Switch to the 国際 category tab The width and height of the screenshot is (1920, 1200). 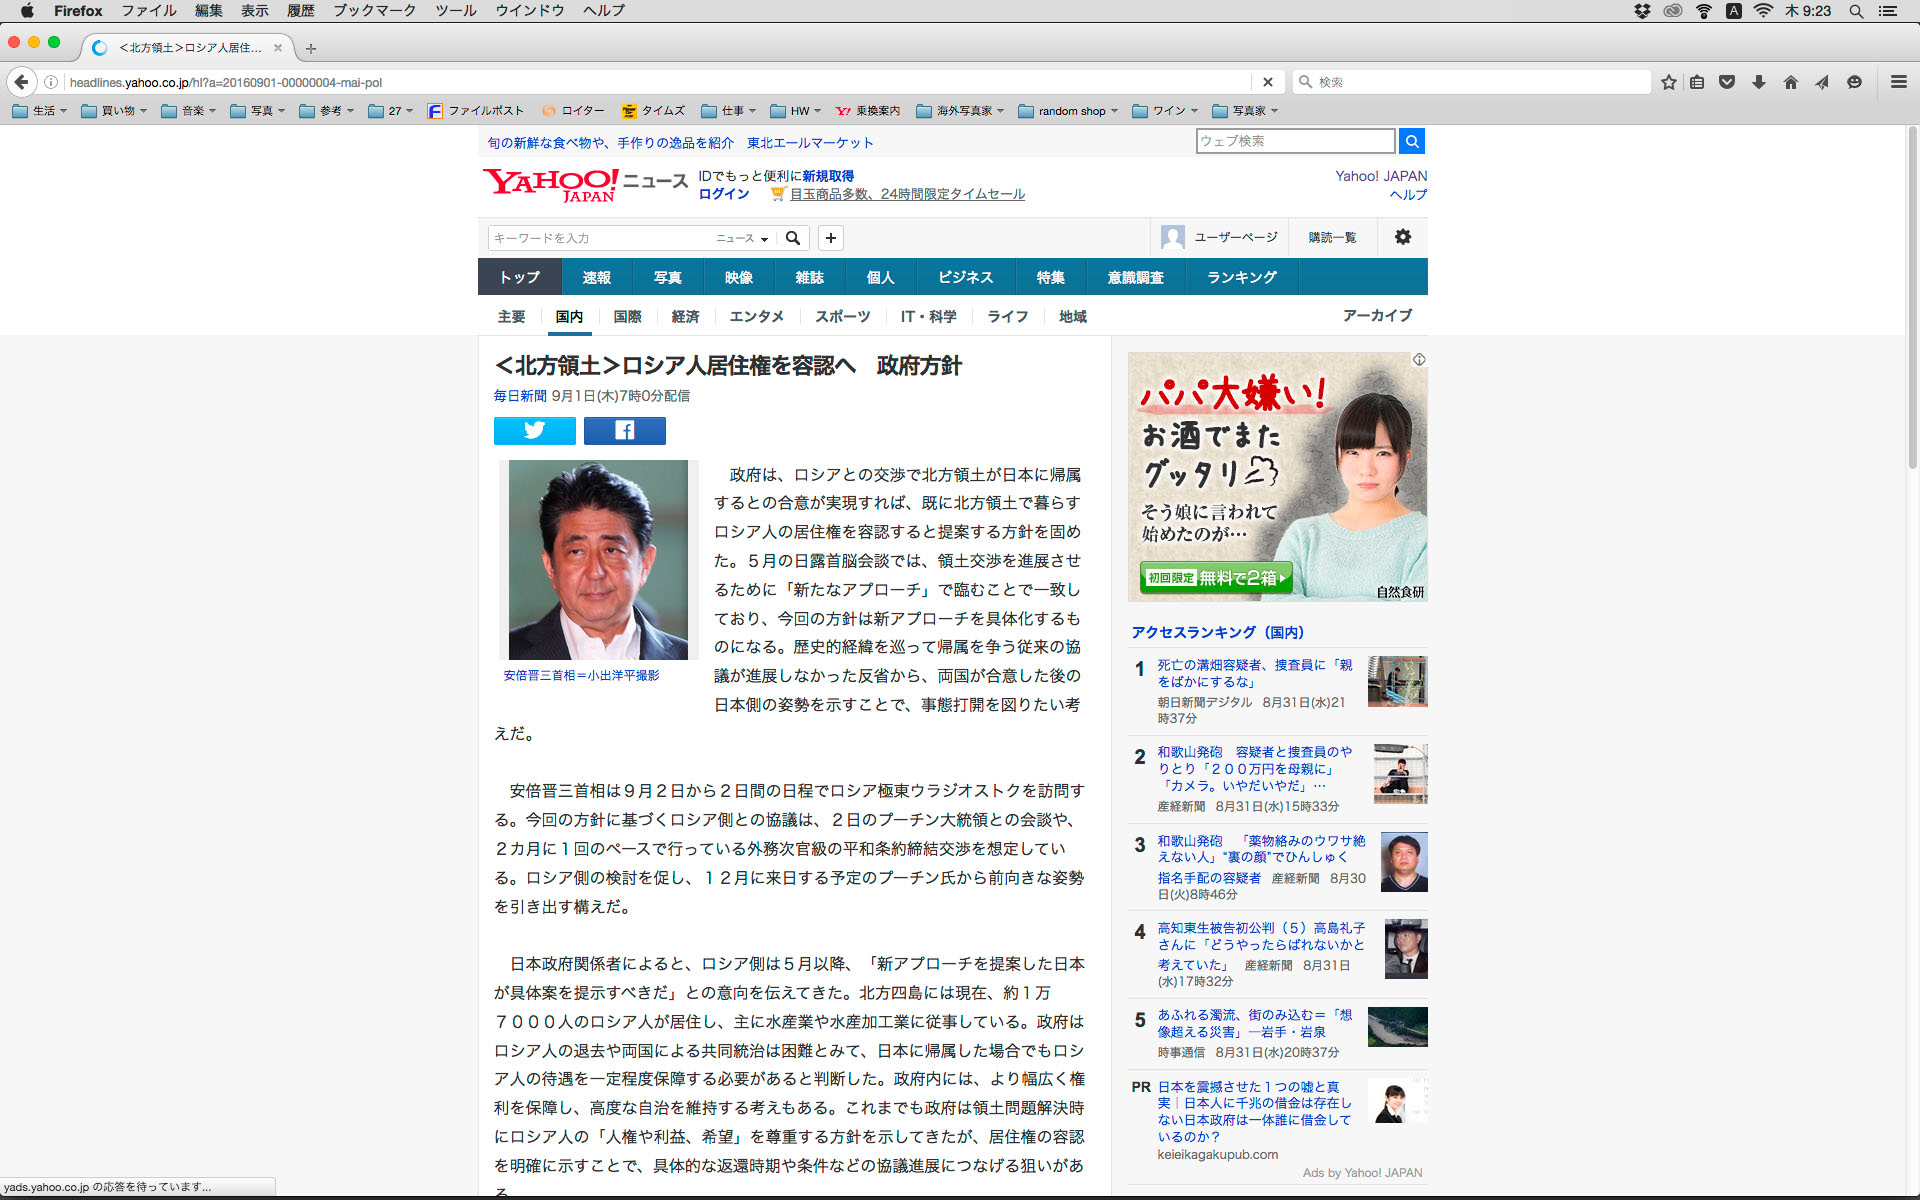627,316
